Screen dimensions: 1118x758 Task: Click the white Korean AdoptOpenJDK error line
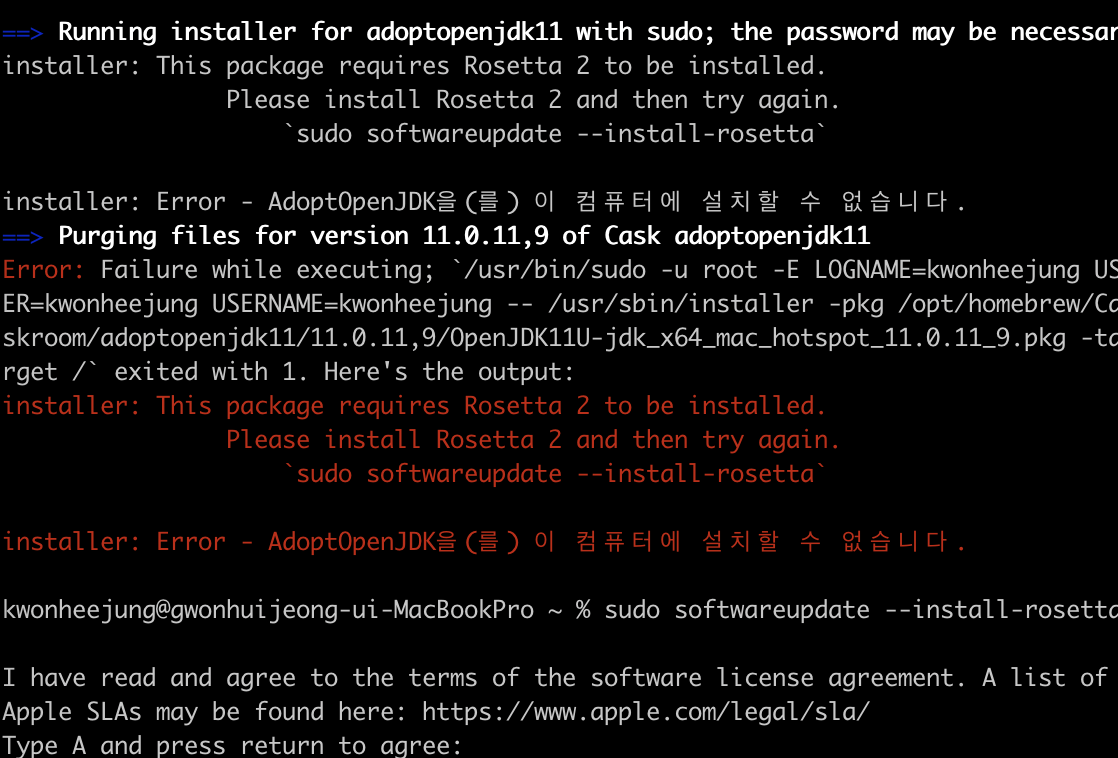pyautogui.click(x=484, y=202)
